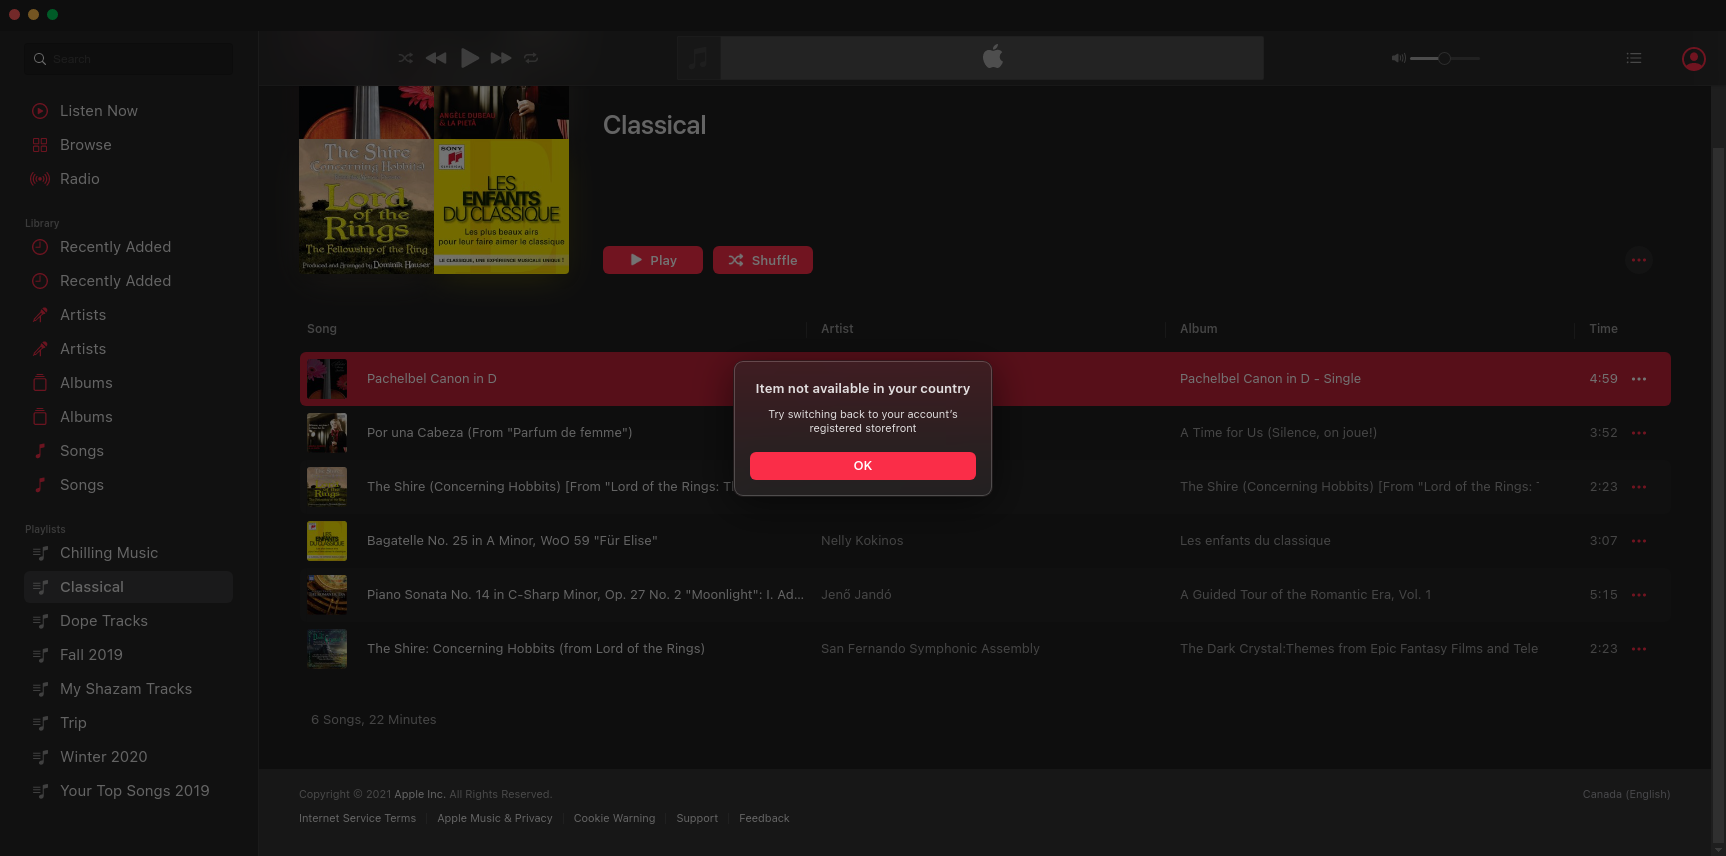Open artist Nelly Kokinos

click(862, 541)
